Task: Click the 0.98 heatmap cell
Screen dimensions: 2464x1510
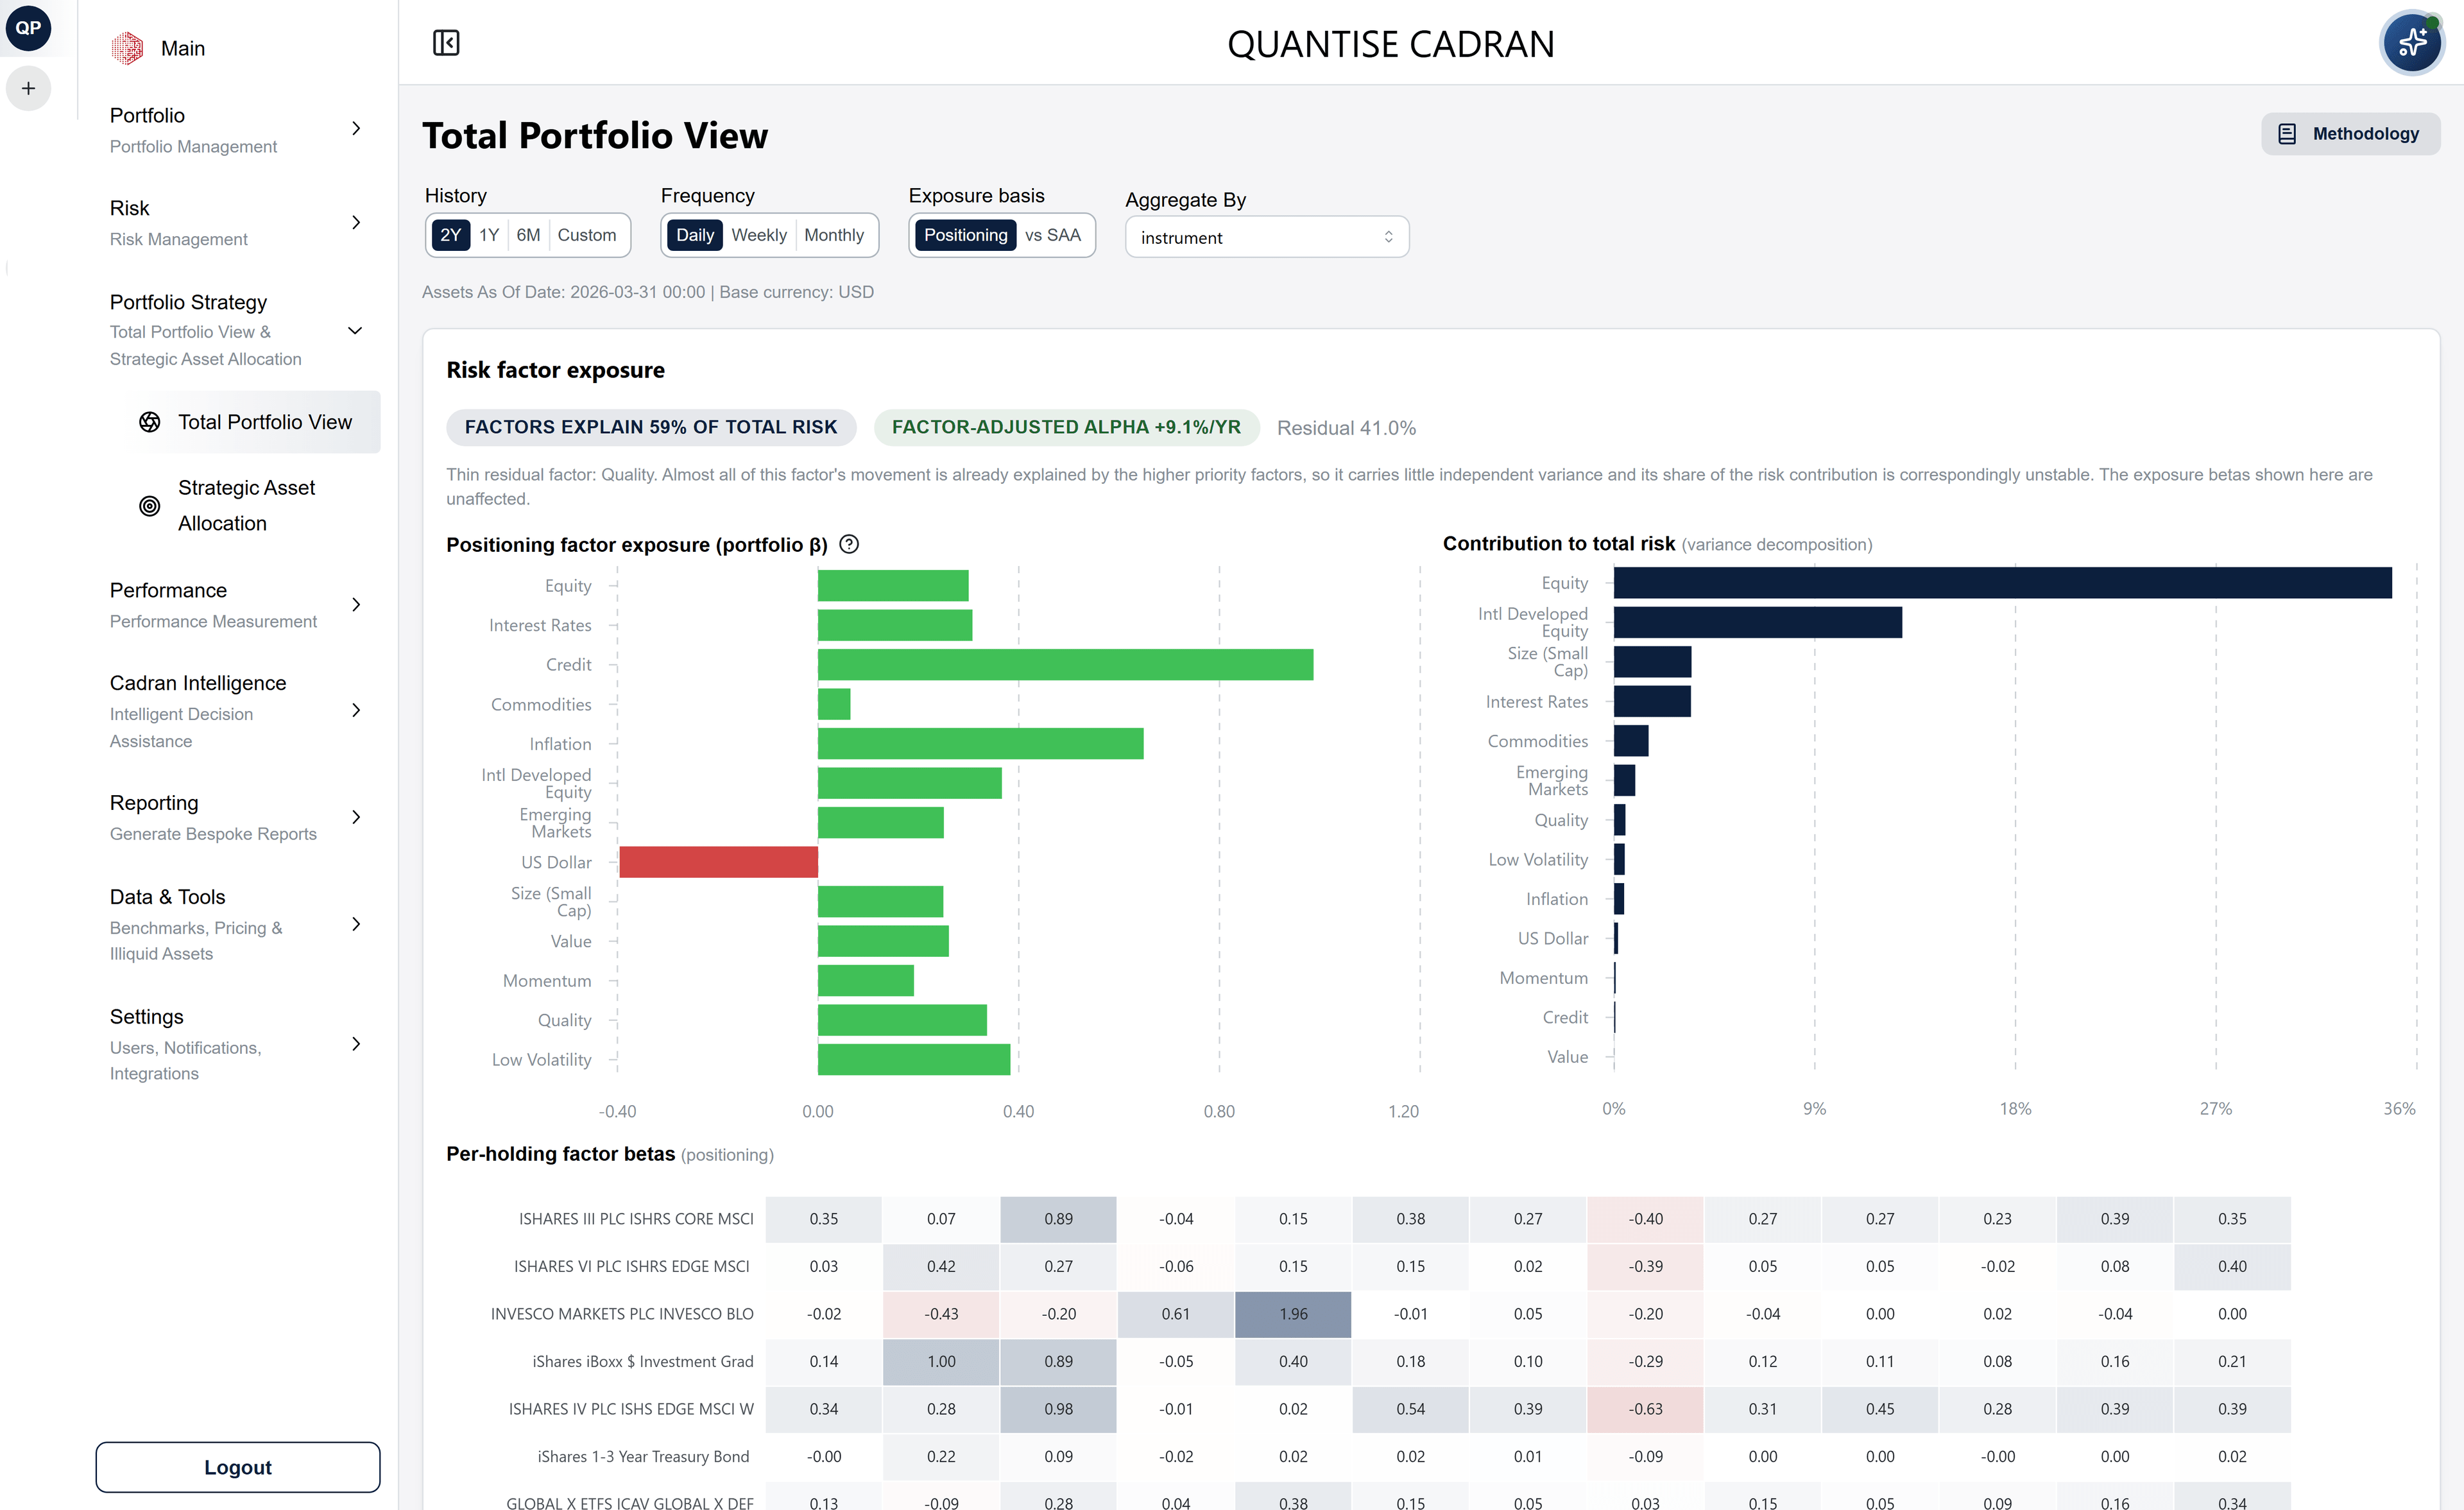Action: (x=1058, y=1409)
